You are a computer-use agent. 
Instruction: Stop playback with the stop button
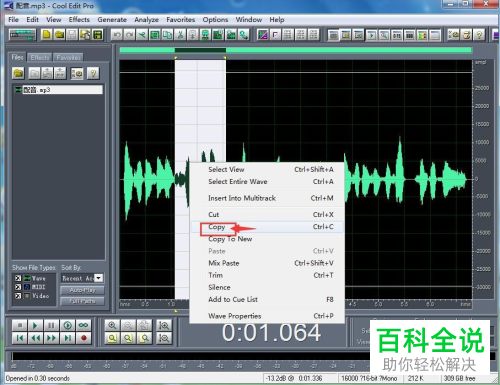click(x=19, y=325)
